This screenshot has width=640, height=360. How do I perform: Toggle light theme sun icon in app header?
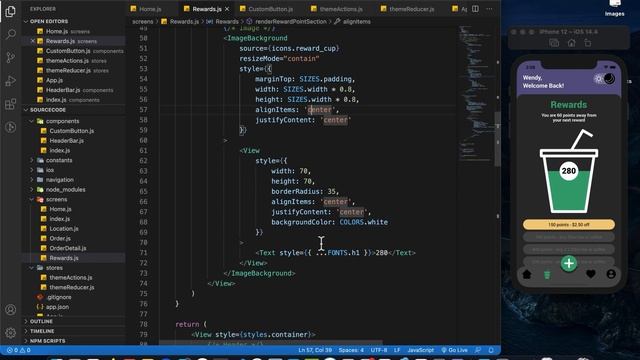click(598, 79)
